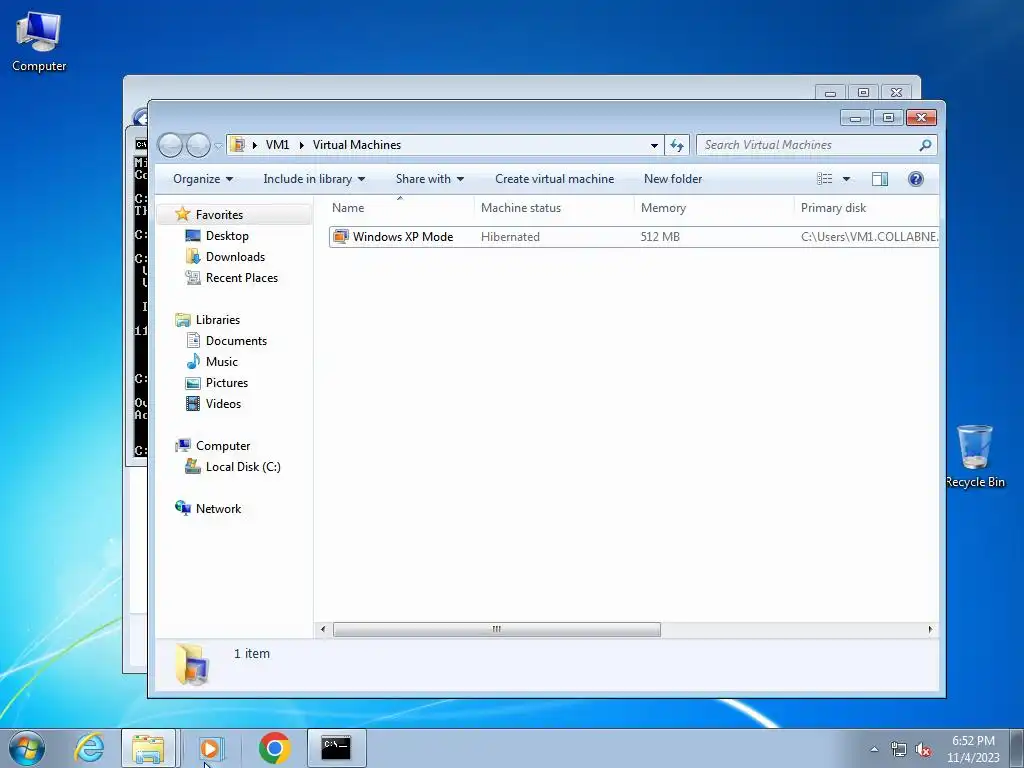This screenshot has width=1024, height=768.
Task: Open the Music library
Action: (x=221, y=361)
